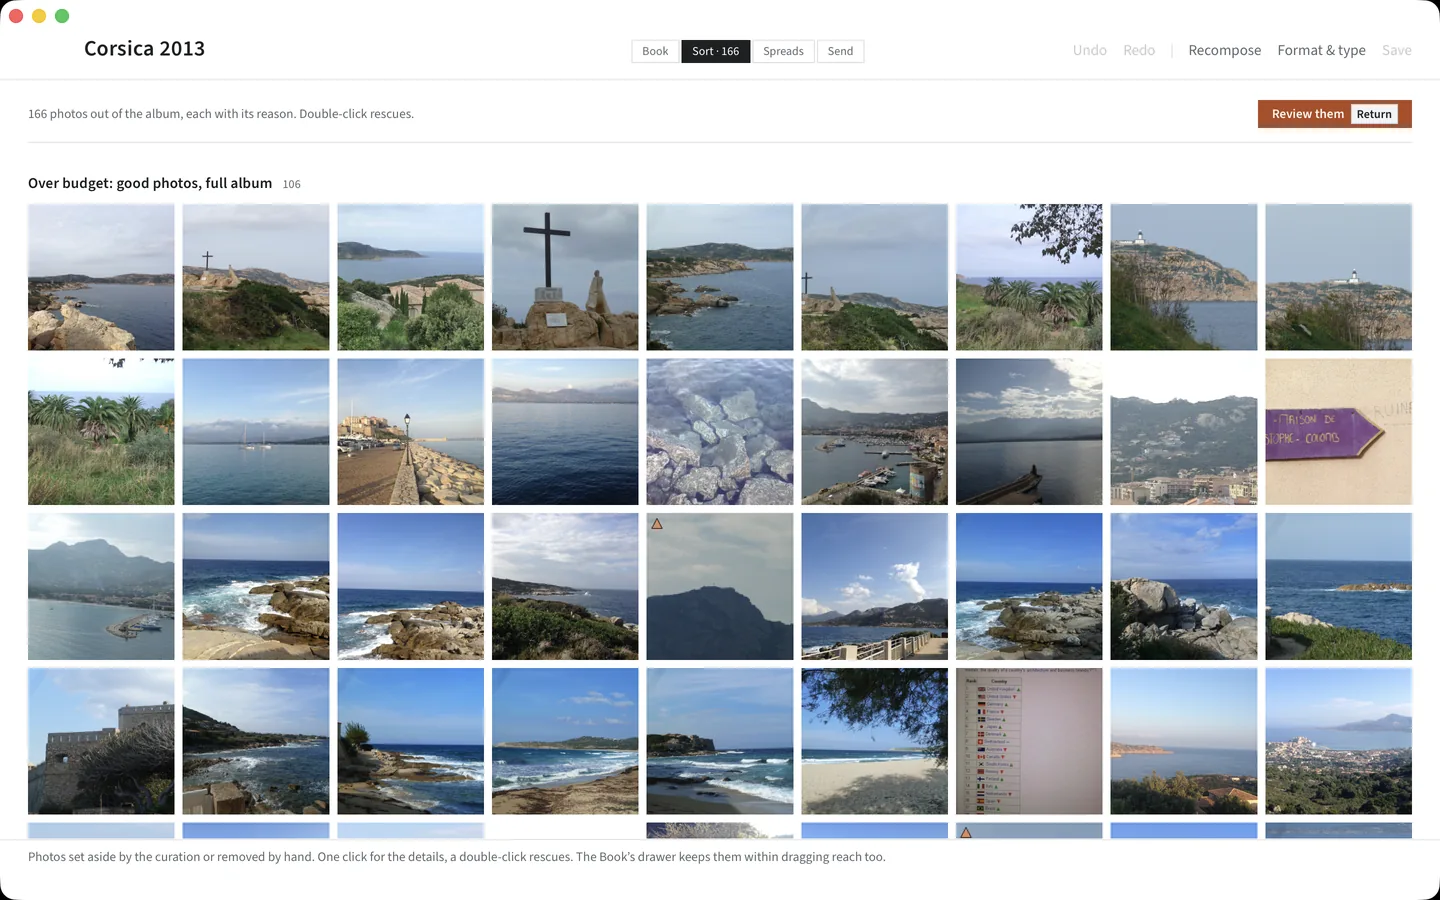Select the town and bay aerial photo

coord(1338,741)
